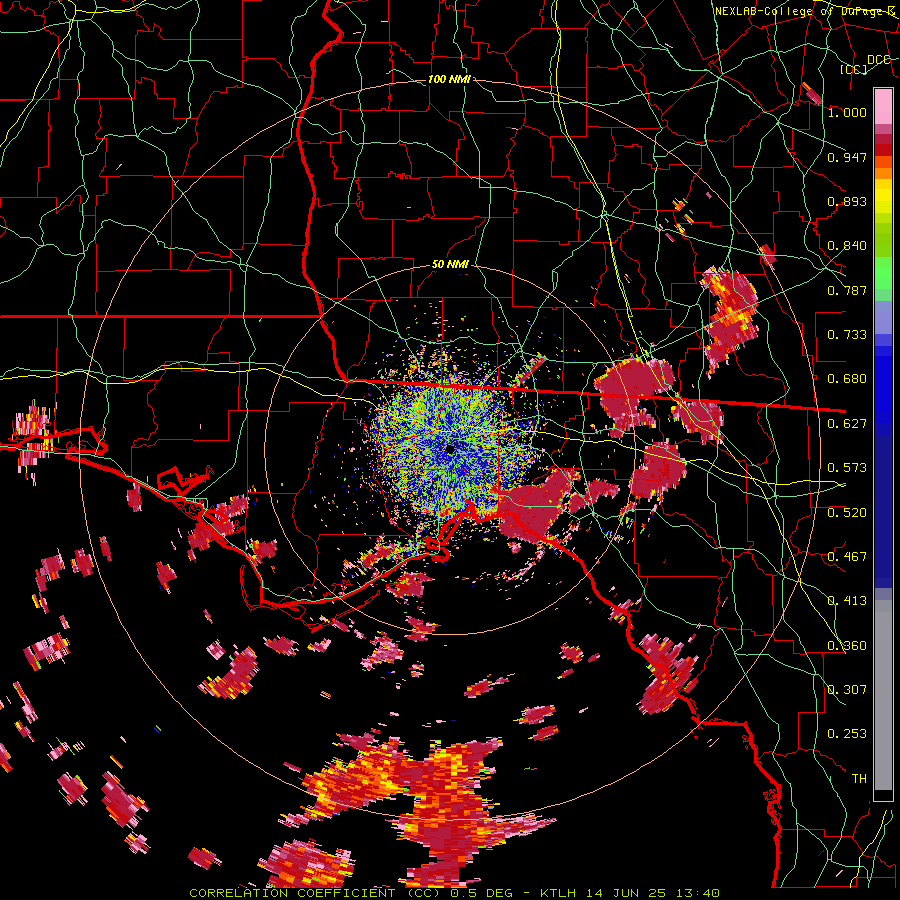This screenshot has height=900, width=900.
Task: Click the 0.573 legend value
Action: pyautogui.click(x=847, y=468)
